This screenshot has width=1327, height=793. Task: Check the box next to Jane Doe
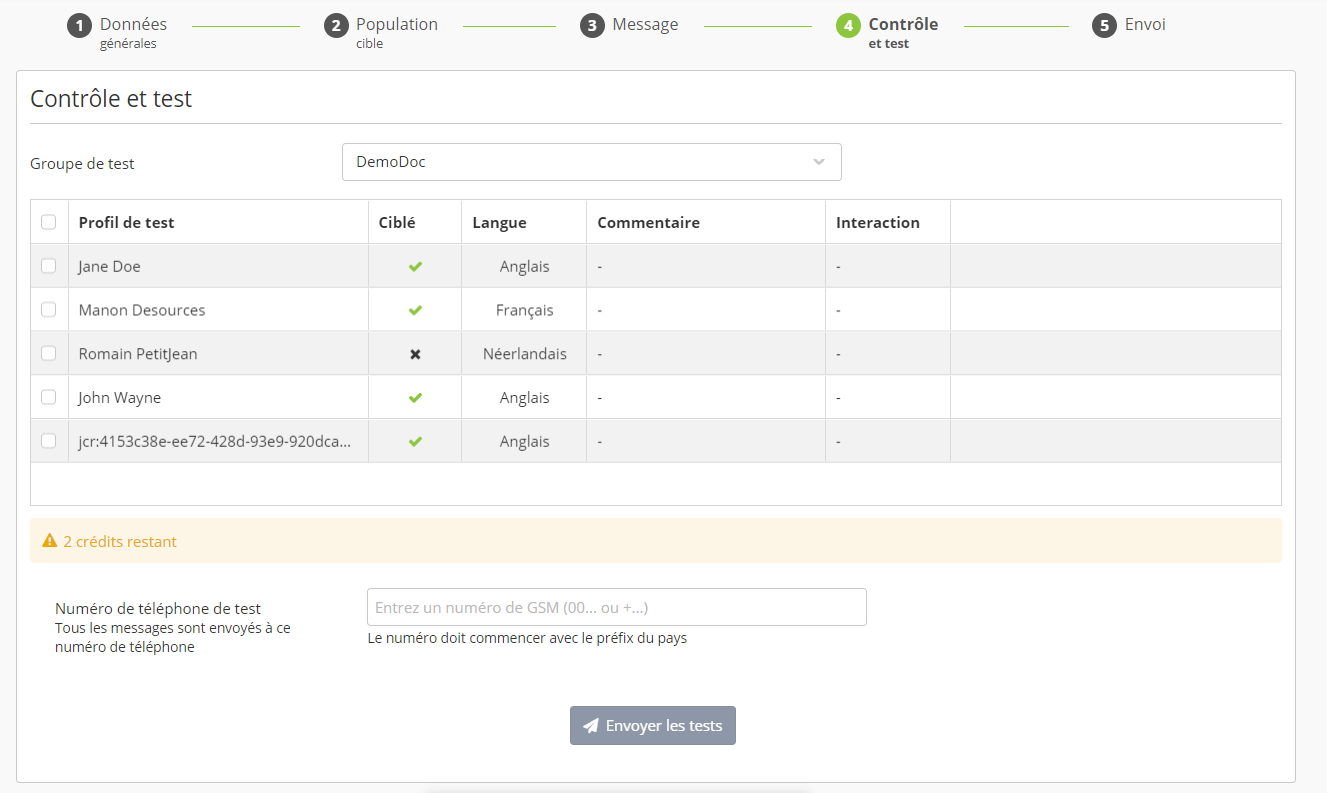[x=48, y=266]
